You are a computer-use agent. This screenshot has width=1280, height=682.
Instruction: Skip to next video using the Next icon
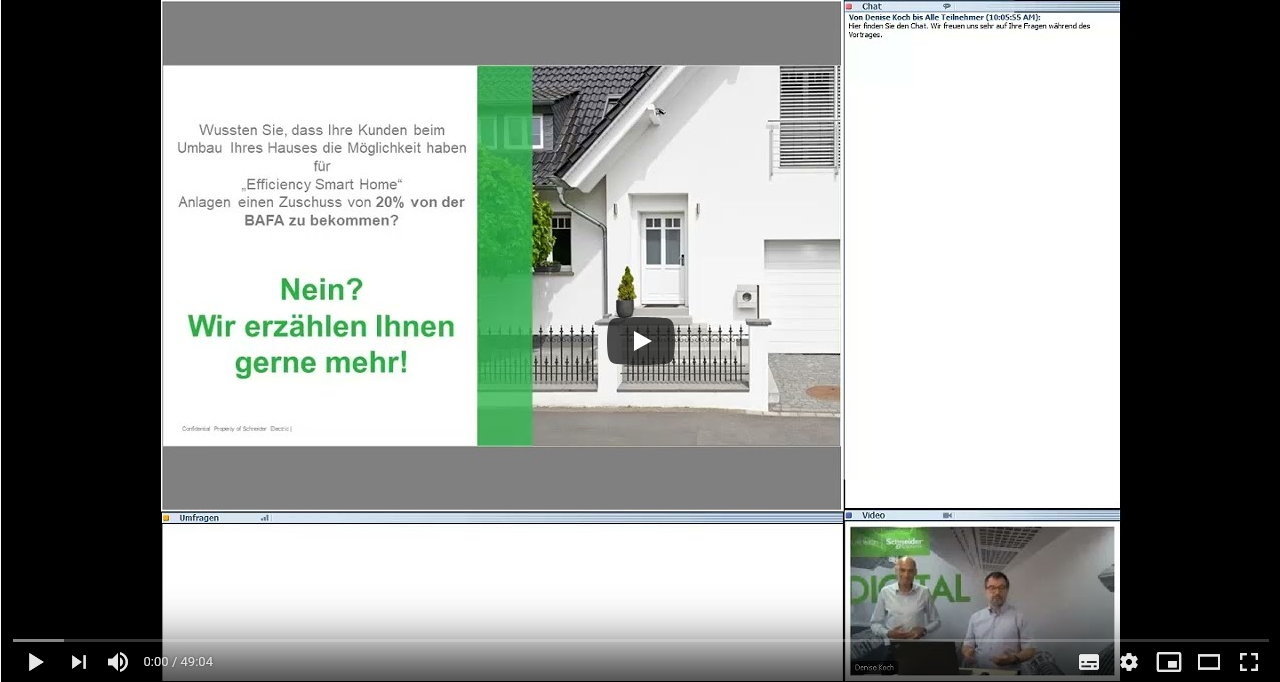[x=78, y=662]
